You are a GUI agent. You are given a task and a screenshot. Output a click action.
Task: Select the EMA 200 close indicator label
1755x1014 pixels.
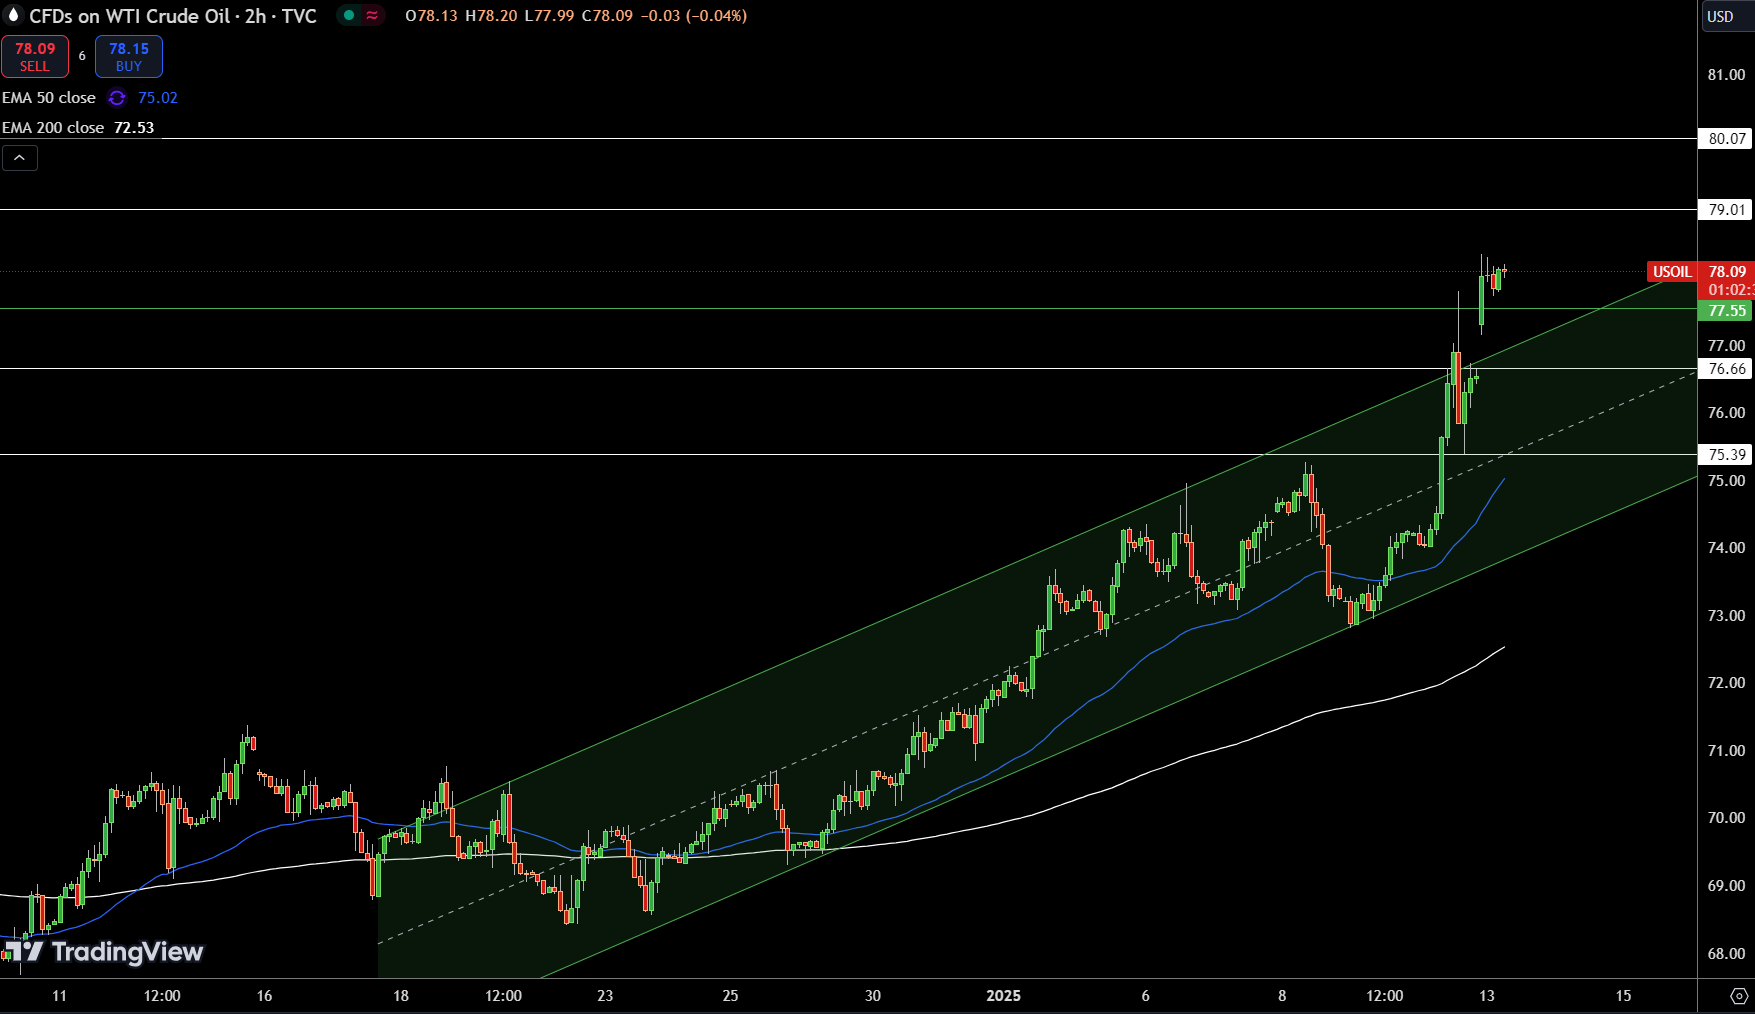click(x=53, y=128)
